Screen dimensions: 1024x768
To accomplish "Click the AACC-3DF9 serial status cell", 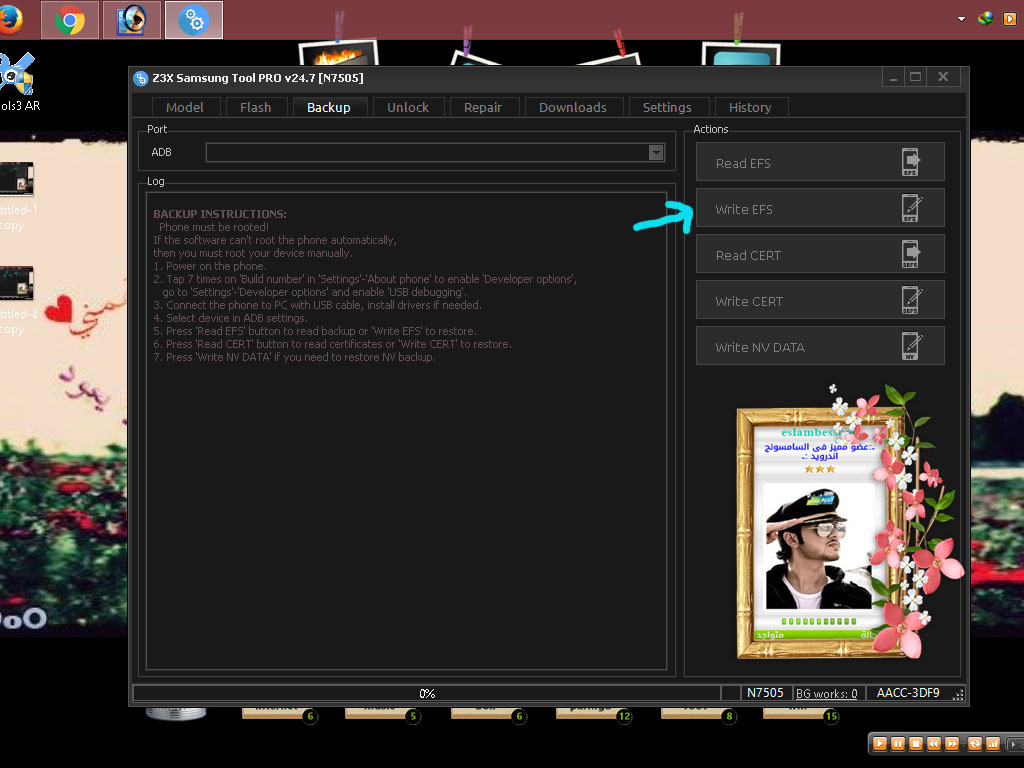I will (x=908, y=693).
